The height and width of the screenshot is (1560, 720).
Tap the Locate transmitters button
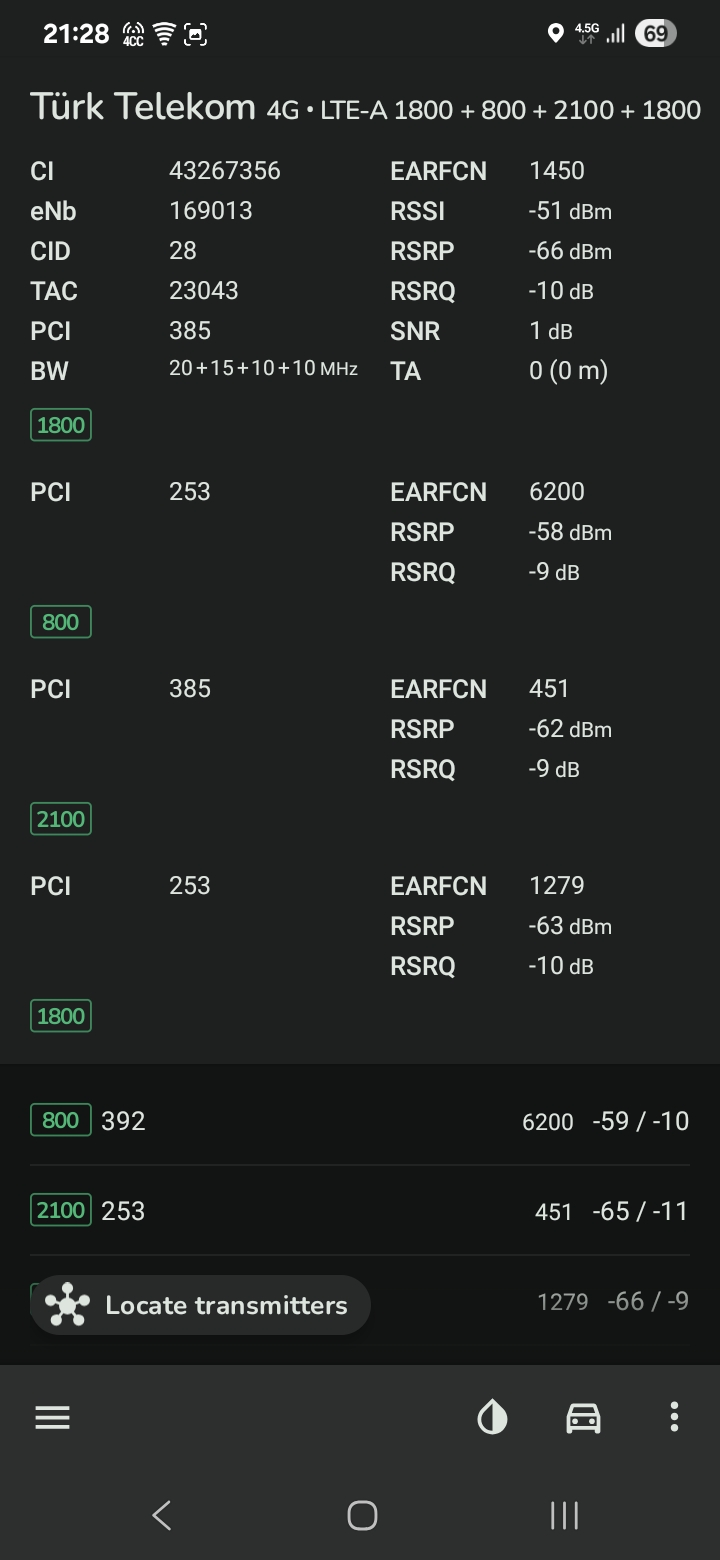coord(200,1305)
